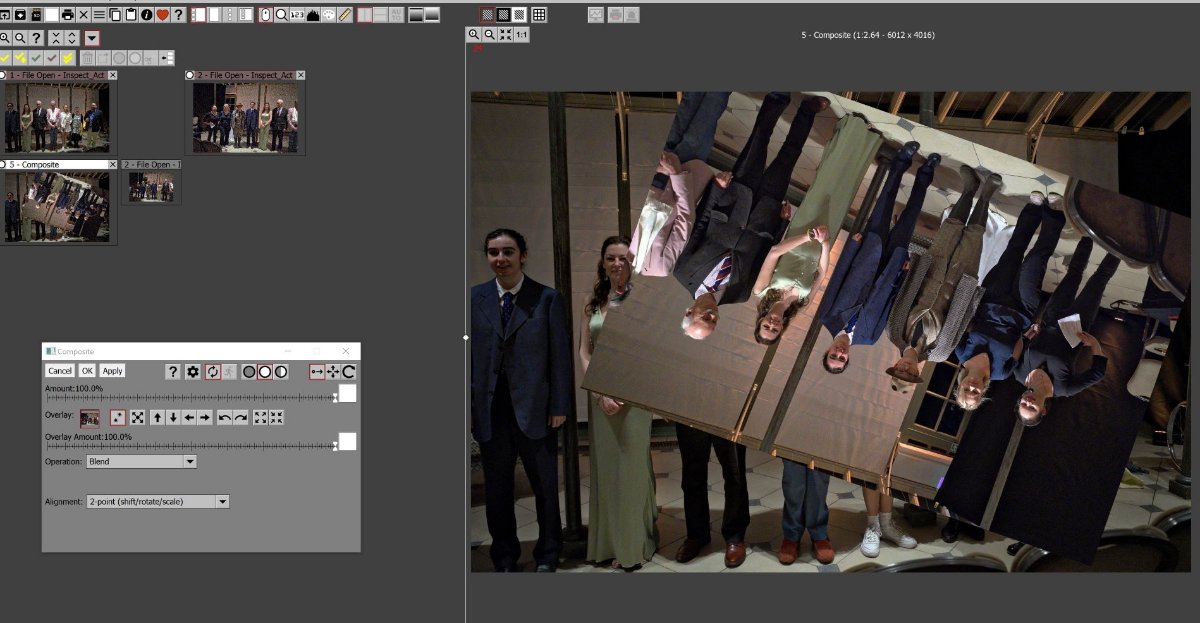Click the question mark in the Composite dialog
Viewport: 1200px width, 623px height.
173,371
